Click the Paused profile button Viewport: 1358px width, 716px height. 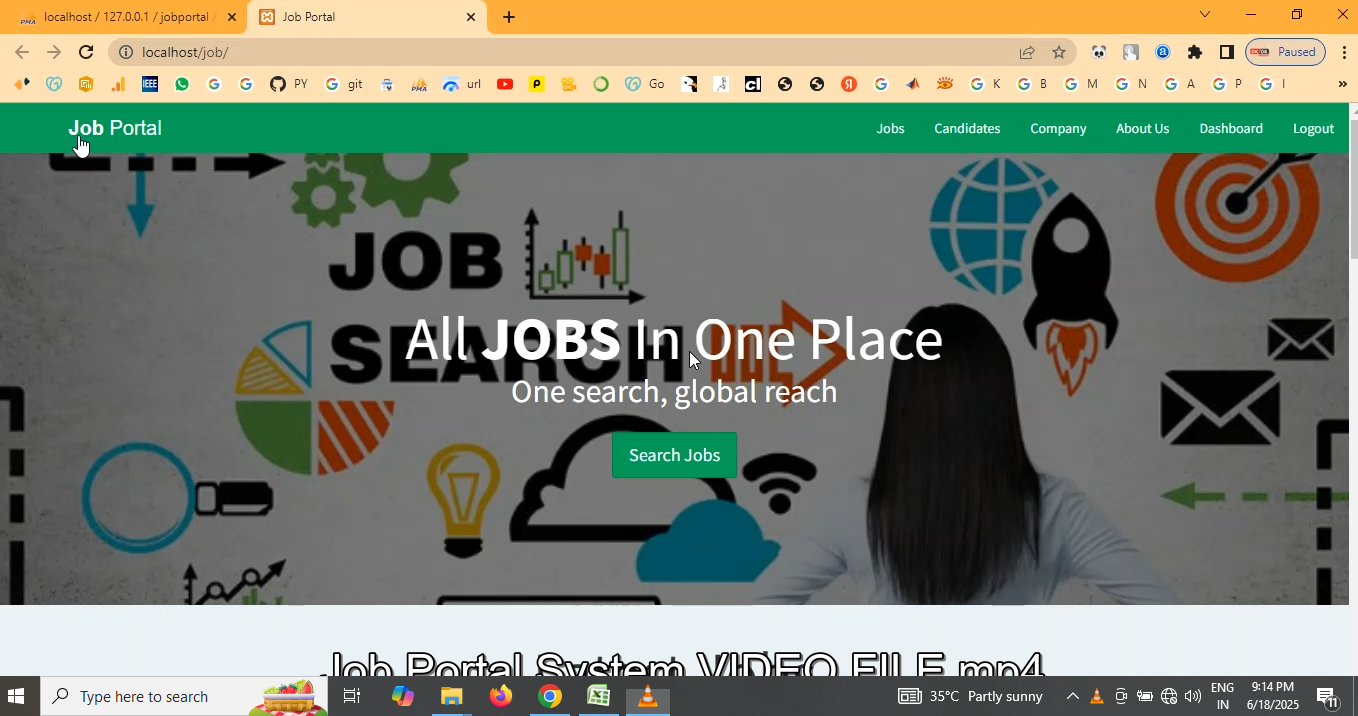[1285, 52]
